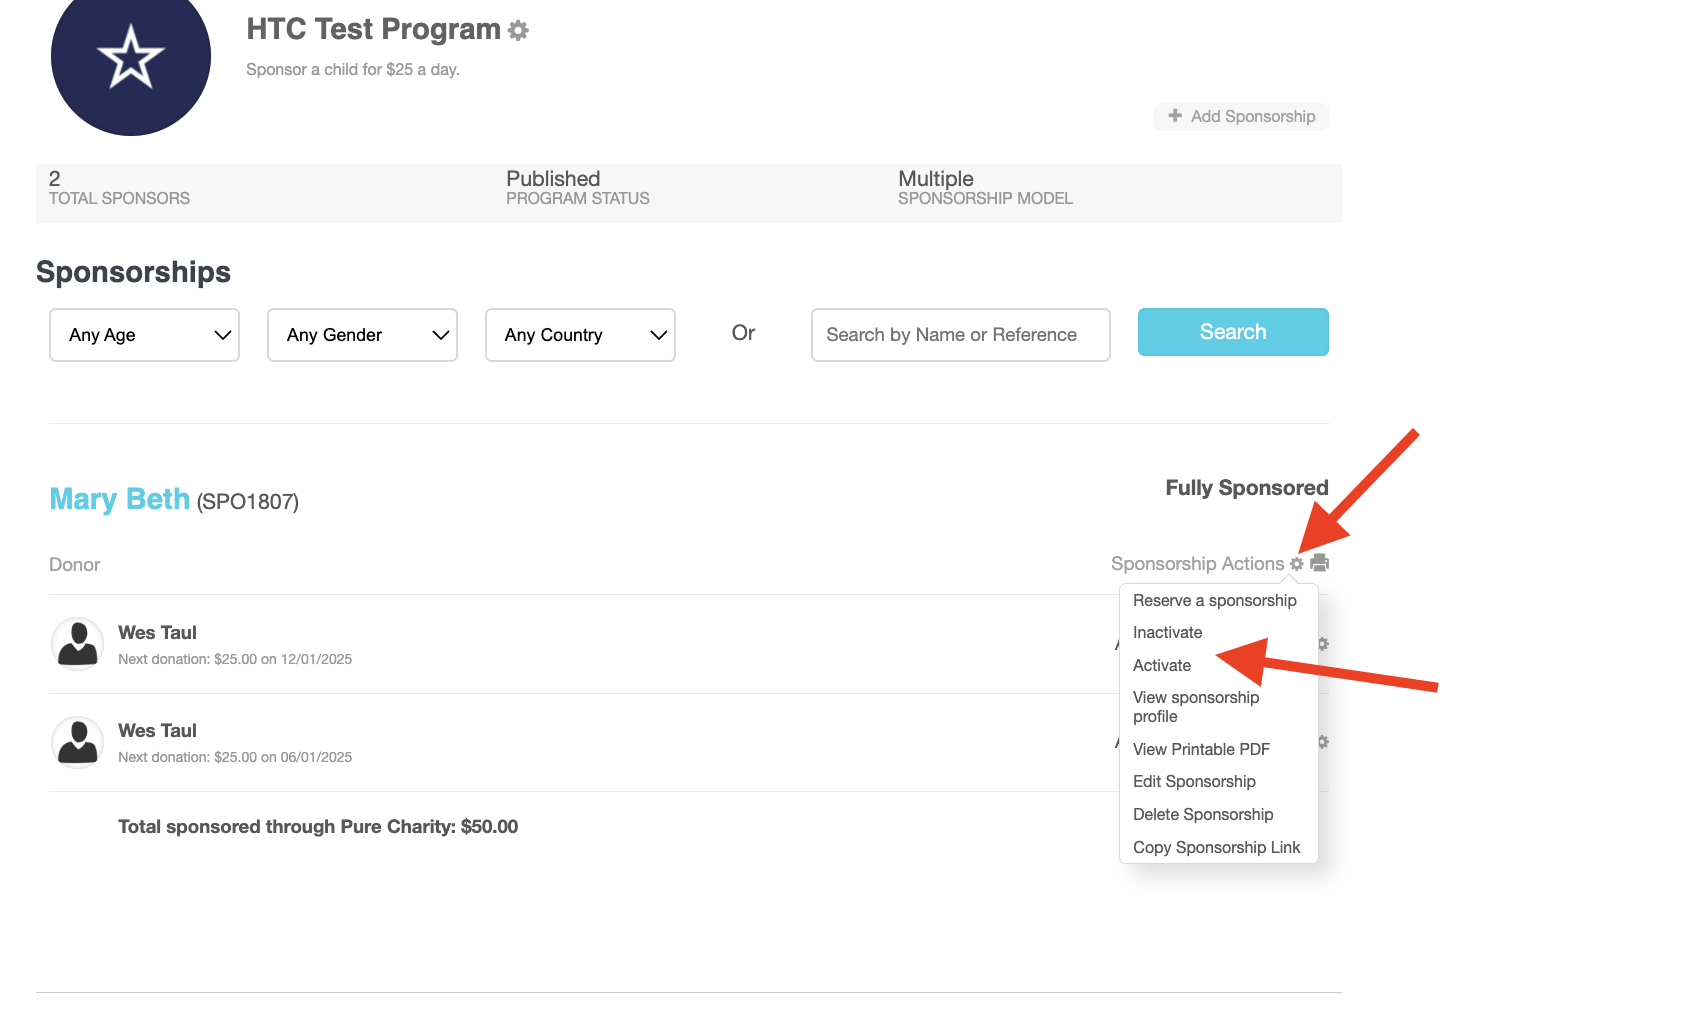Focus the Search by Name or Reference field

click(x=960, y=335)
